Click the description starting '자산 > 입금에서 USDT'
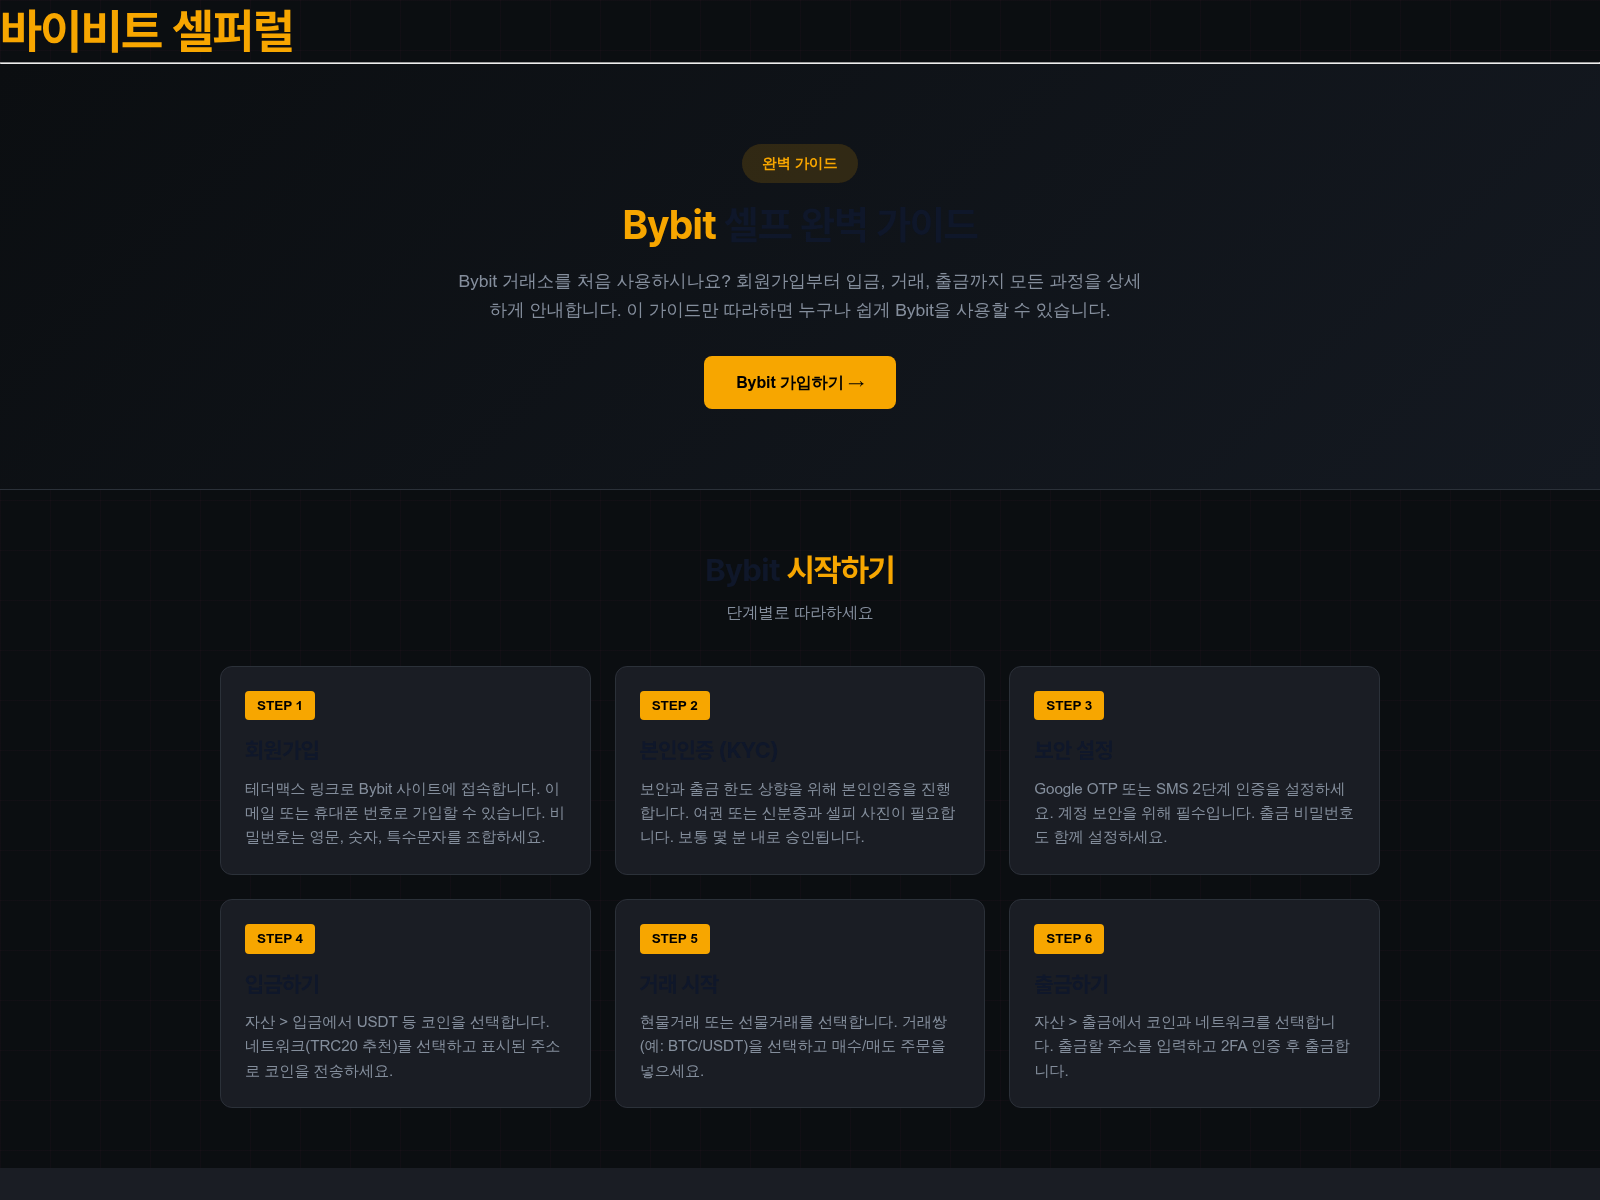Viewport: 1600px width, 1200px height. (x=405, y=1046)
